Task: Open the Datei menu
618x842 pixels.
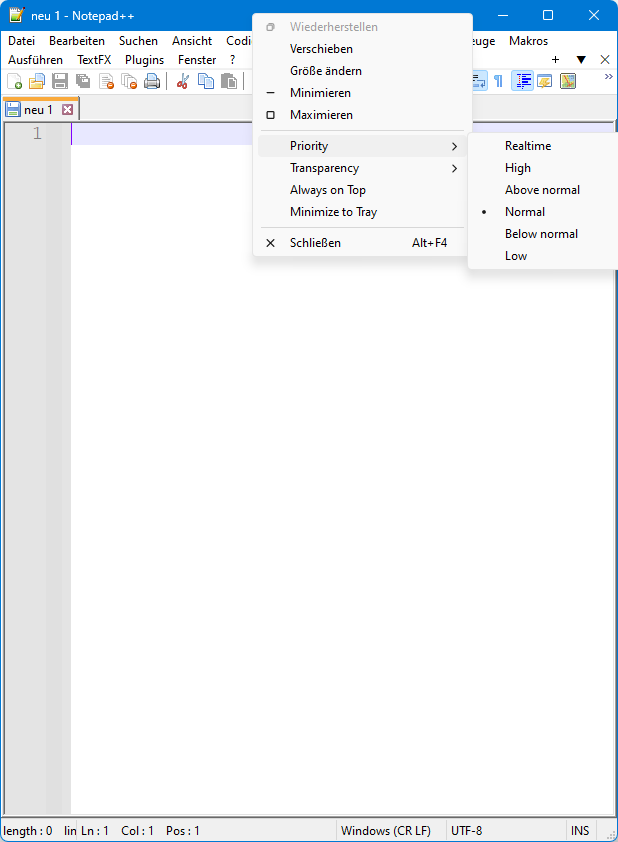Action: tap(21, 41)
